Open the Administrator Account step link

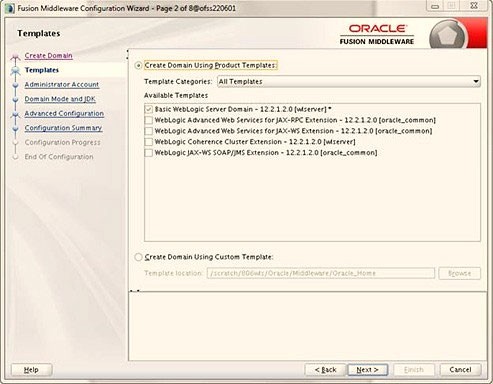pyautogui.click(x=62, y=85)
